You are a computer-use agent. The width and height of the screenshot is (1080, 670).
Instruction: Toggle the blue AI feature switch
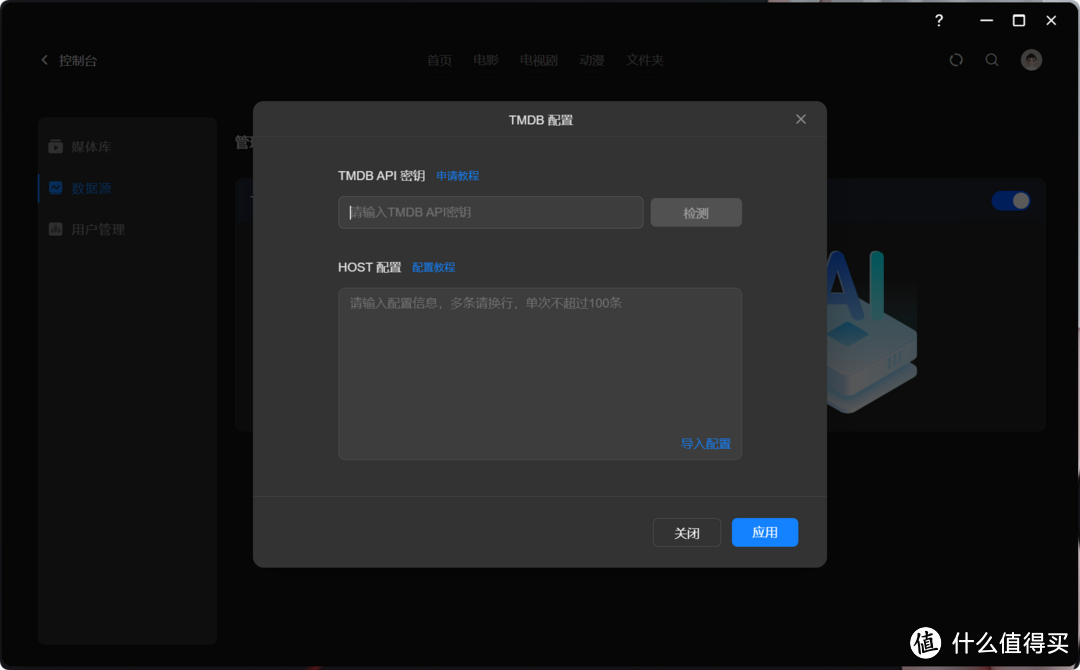[1011, 200]
